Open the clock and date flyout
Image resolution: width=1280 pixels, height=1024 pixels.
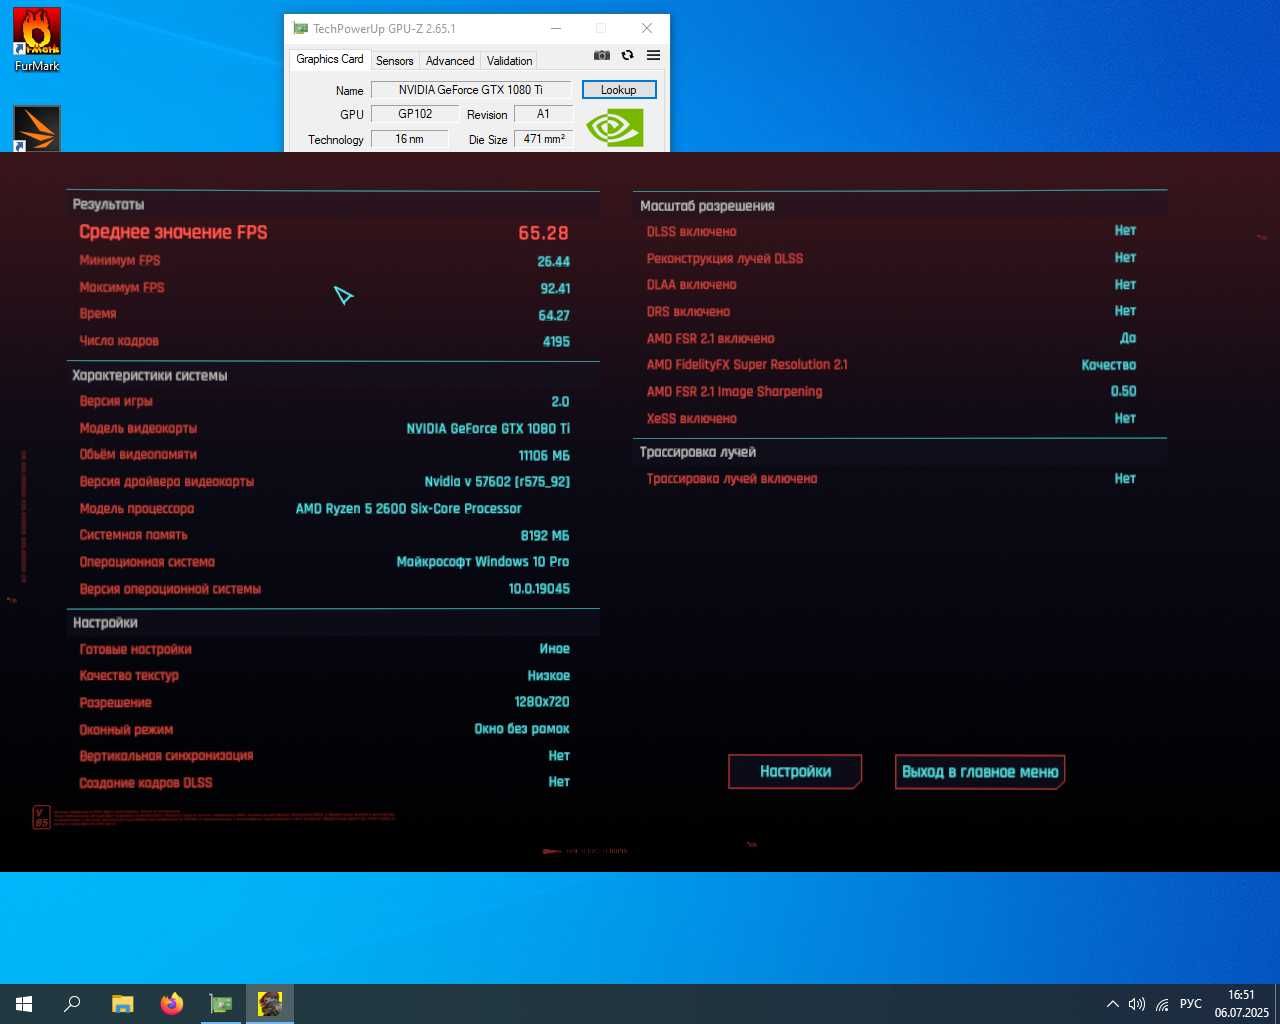click(1241, 1004)
